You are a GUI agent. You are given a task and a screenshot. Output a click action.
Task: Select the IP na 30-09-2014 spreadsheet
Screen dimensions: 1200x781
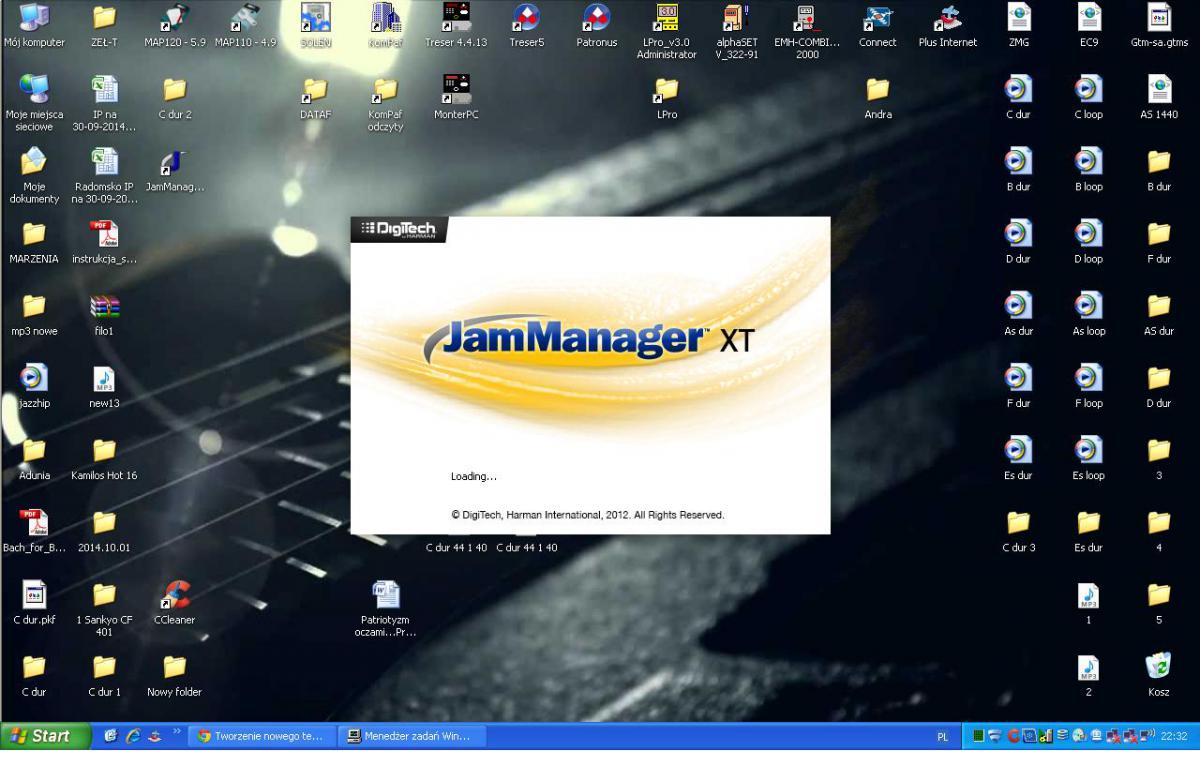pyautogui.click(x=104, y=104)
